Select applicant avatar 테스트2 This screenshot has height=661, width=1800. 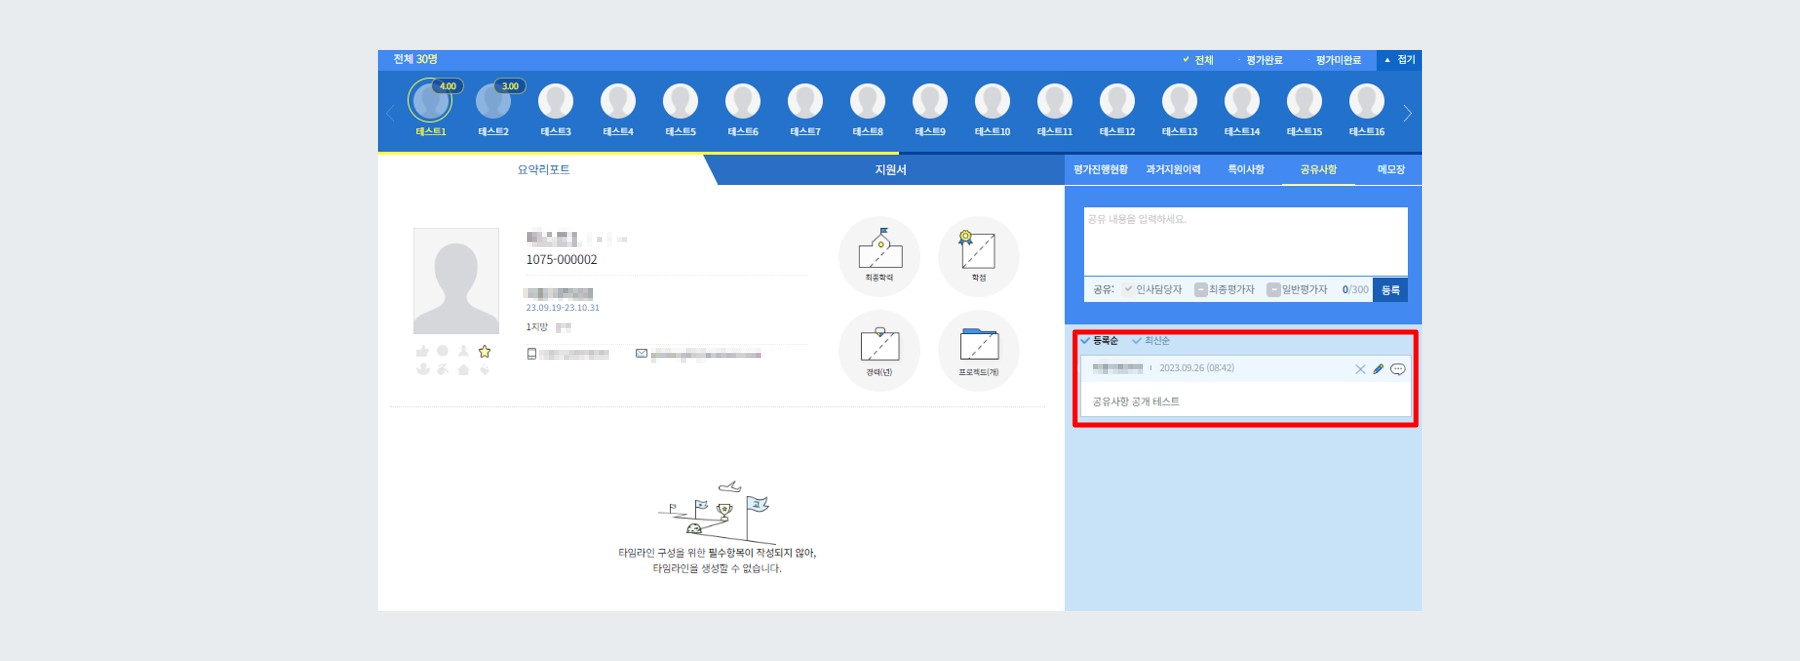click(493, 101)
